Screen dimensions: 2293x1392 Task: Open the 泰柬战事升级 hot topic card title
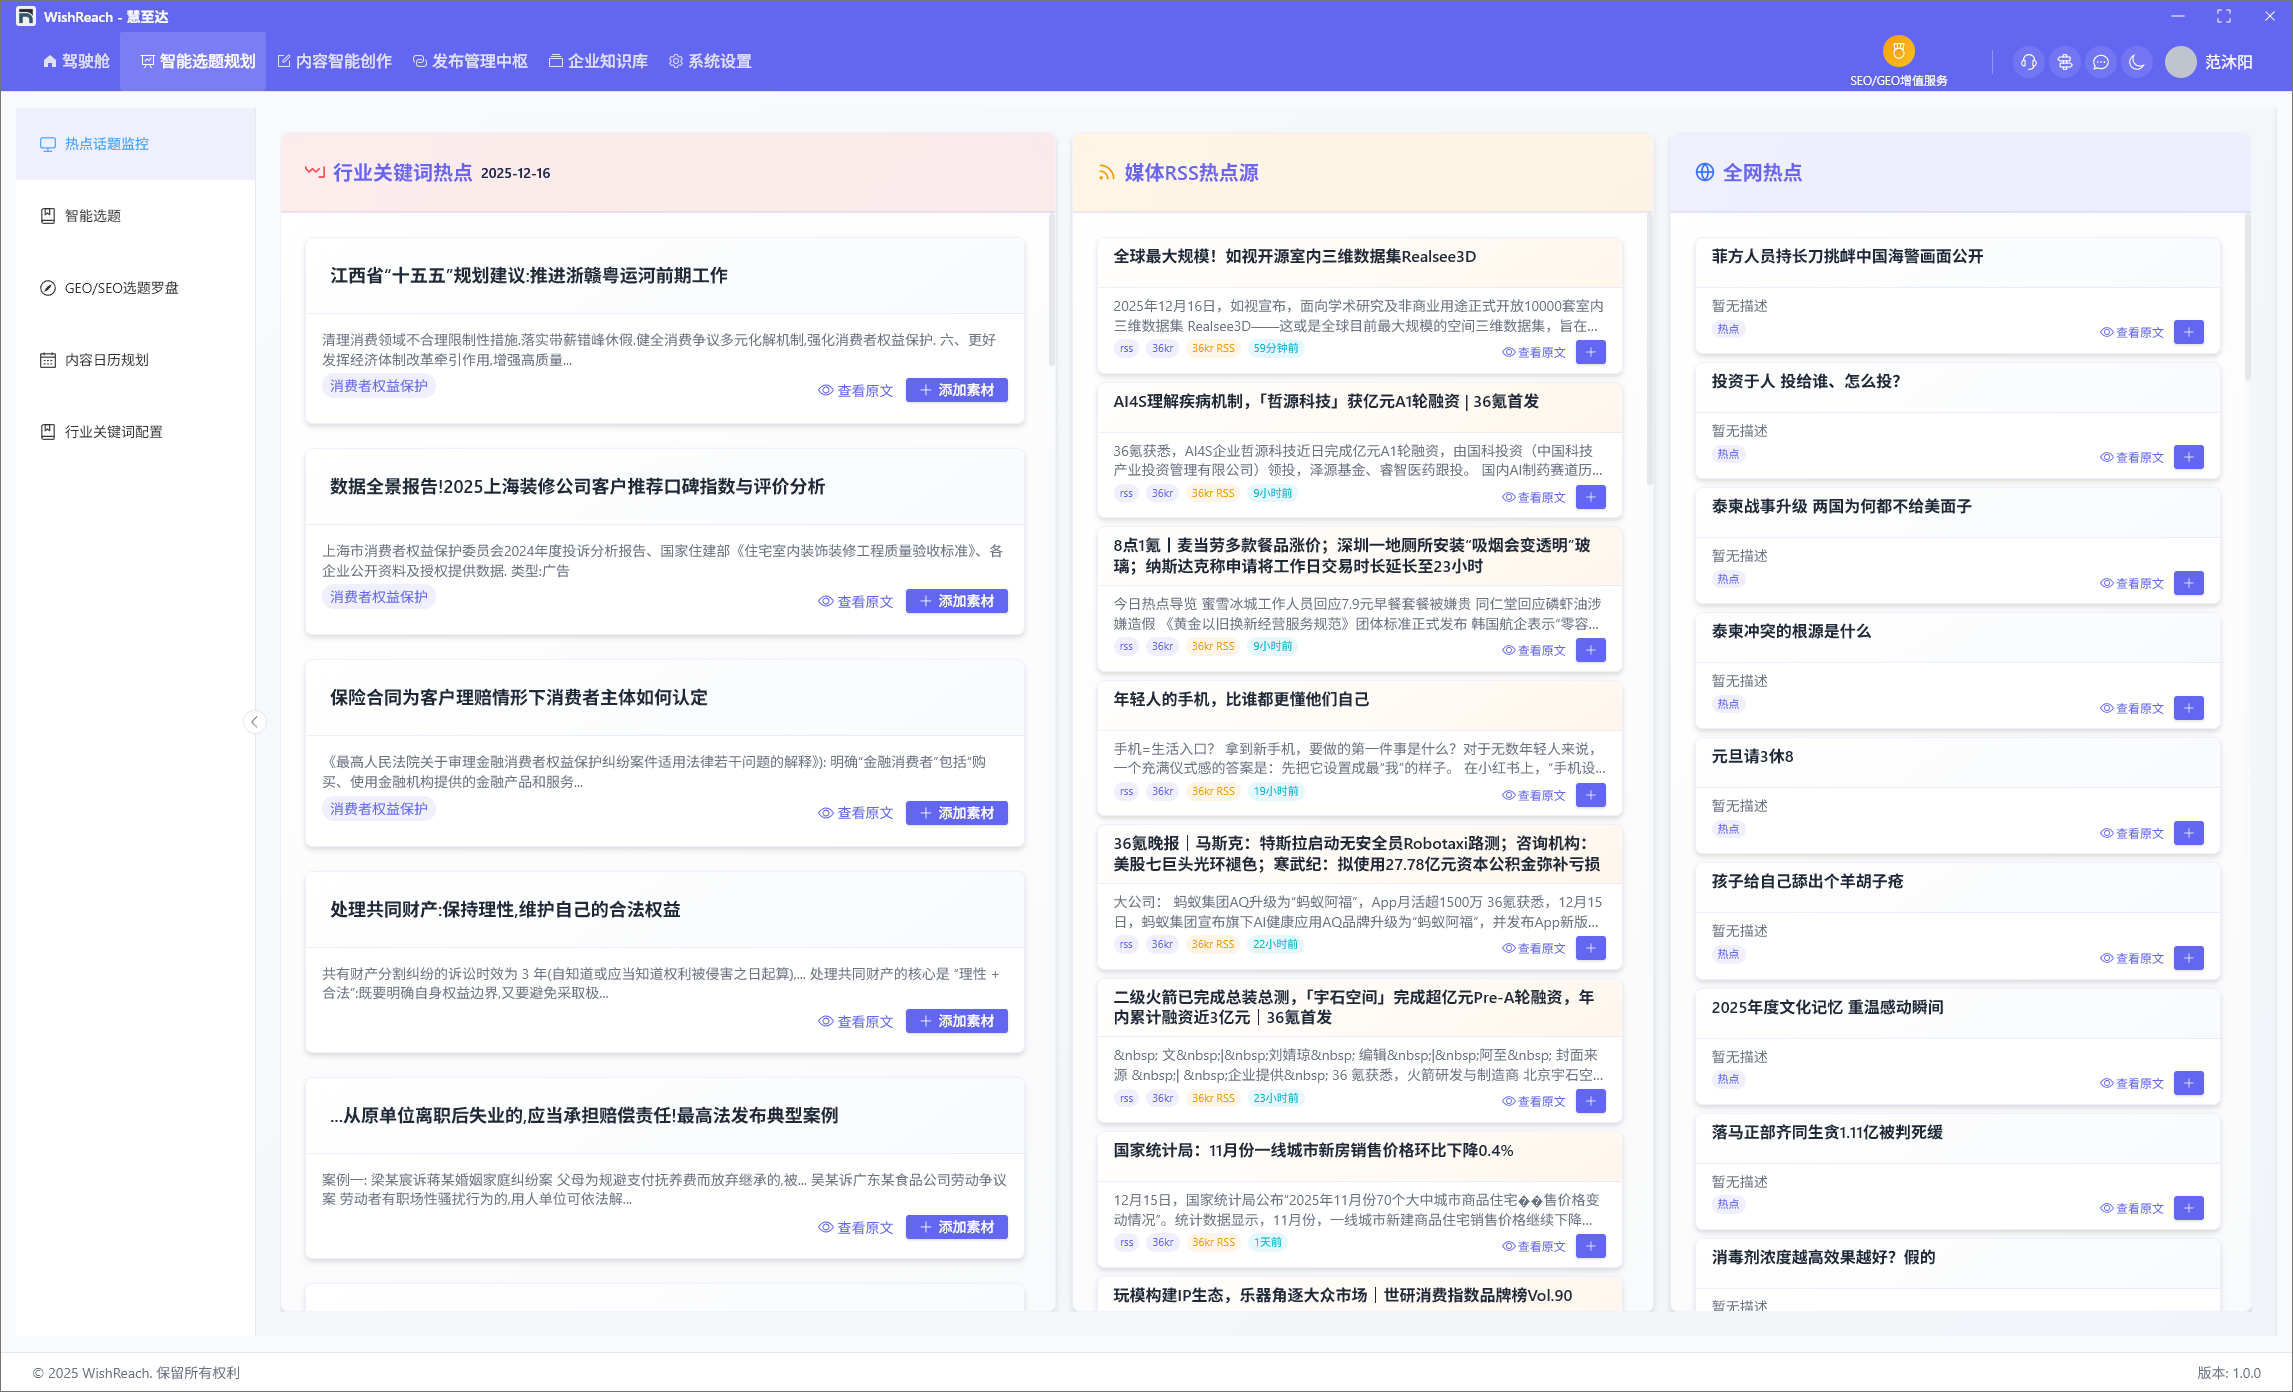click(1841, 507)
